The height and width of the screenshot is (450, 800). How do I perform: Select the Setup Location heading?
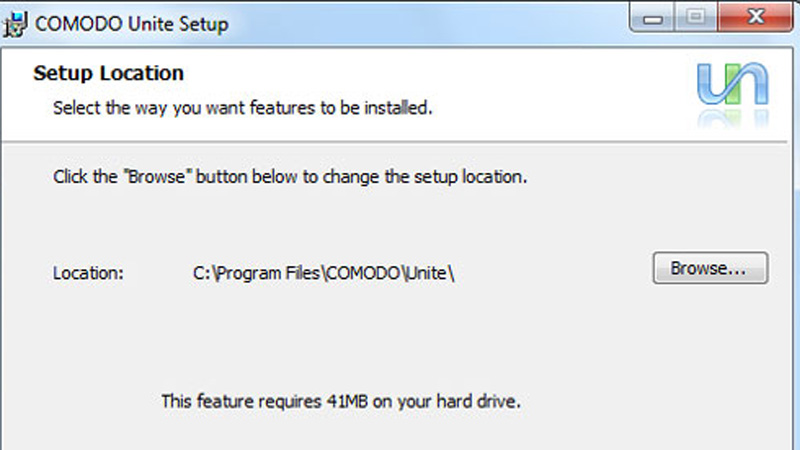click(108, 73)
